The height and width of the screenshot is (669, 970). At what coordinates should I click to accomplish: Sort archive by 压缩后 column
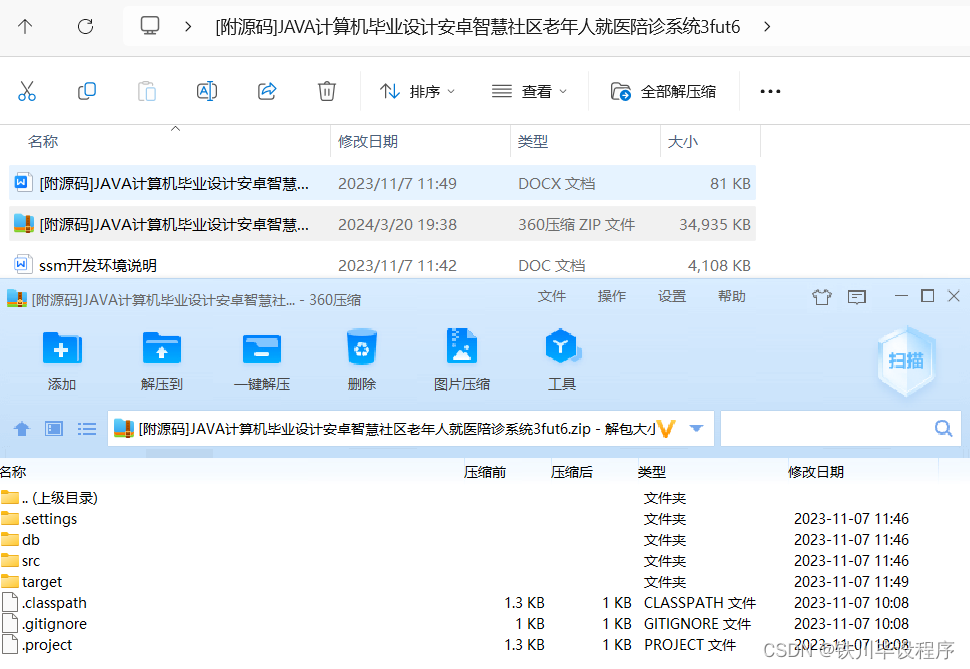click(x=572, y=472)
